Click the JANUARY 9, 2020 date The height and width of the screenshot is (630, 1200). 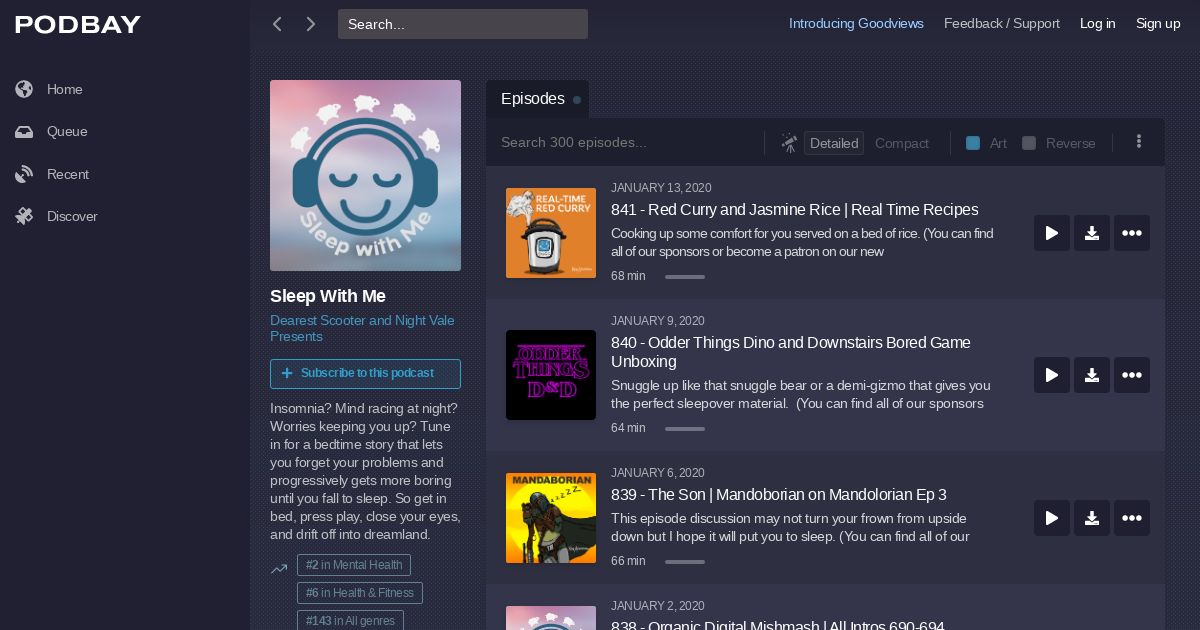click(x=658, y=321)
